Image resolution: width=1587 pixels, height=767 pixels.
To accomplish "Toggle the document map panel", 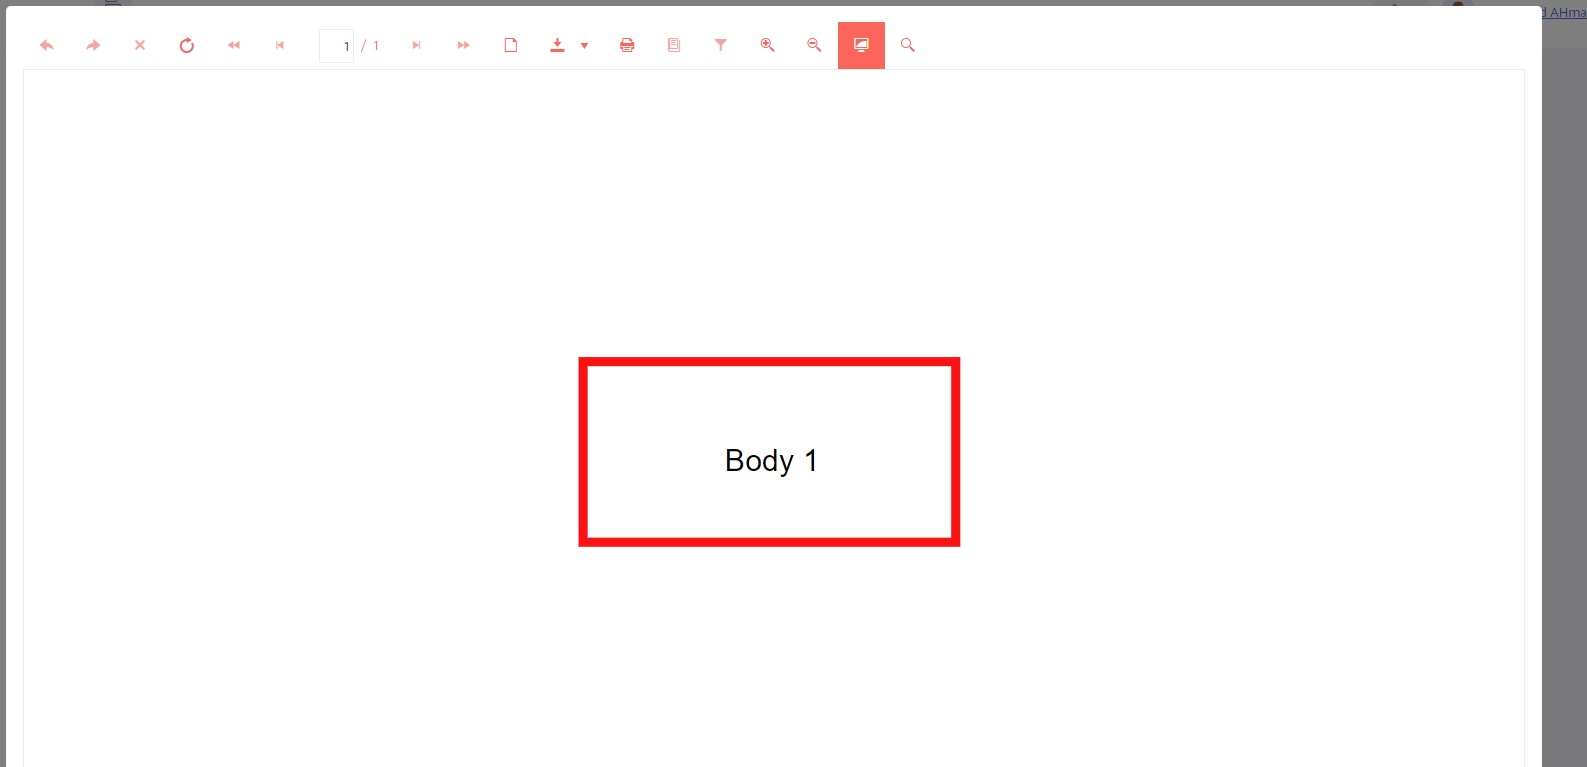I will click(674, 45).
